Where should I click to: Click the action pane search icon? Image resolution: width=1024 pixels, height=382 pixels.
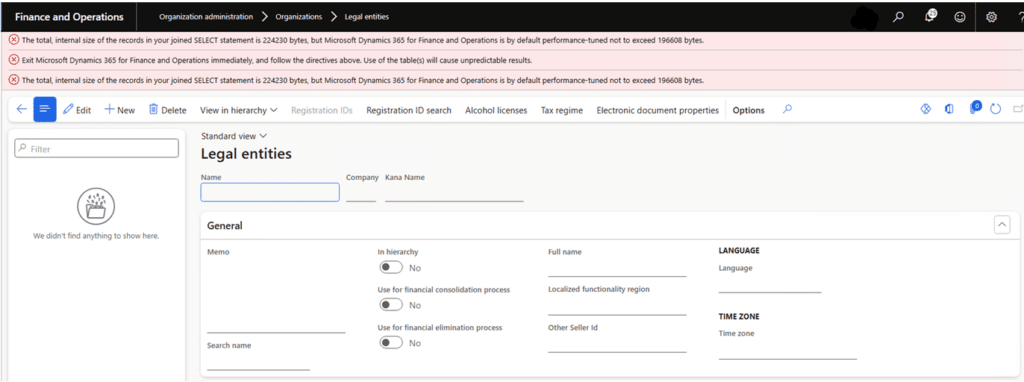788,110
